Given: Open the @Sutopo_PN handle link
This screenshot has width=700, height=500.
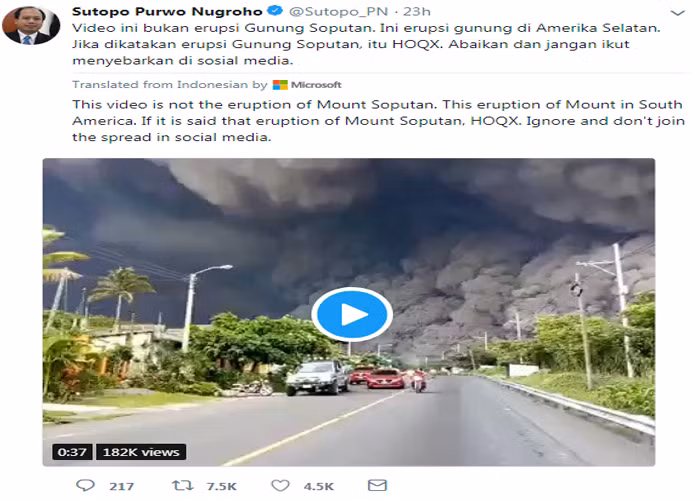Looking at the screenshot, I should coord(338,12).
